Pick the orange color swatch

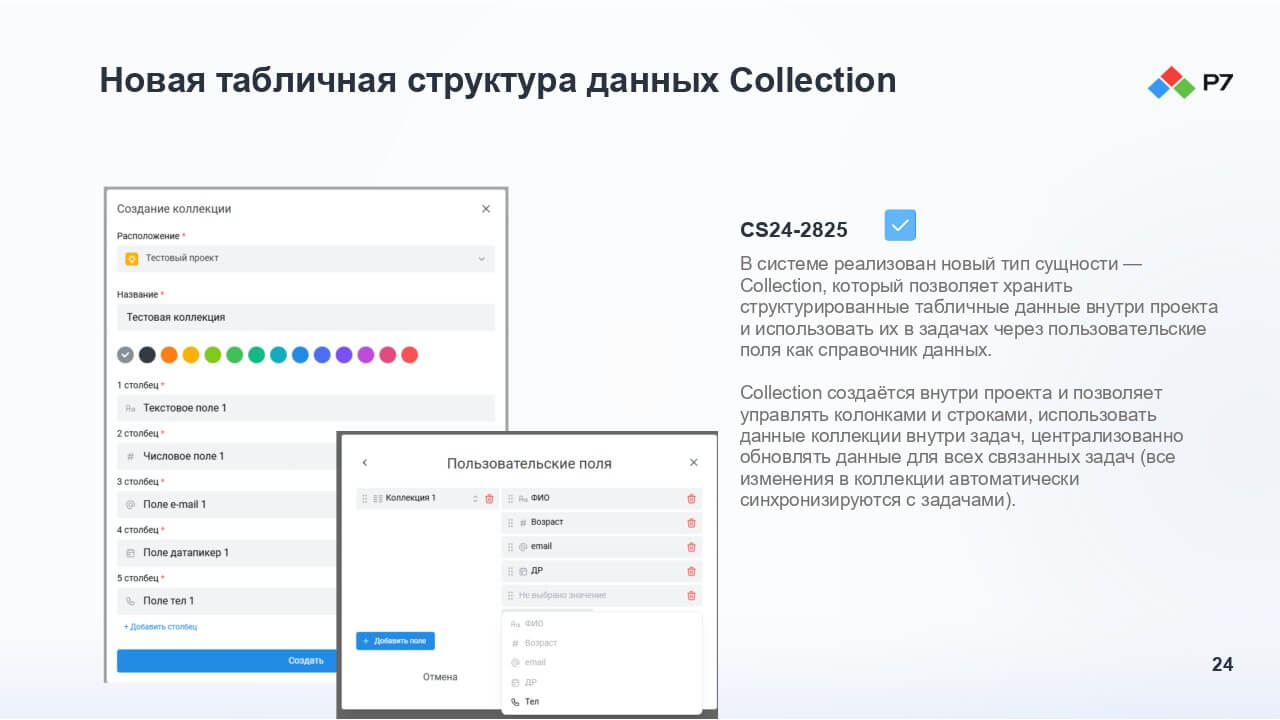[169, 355]
